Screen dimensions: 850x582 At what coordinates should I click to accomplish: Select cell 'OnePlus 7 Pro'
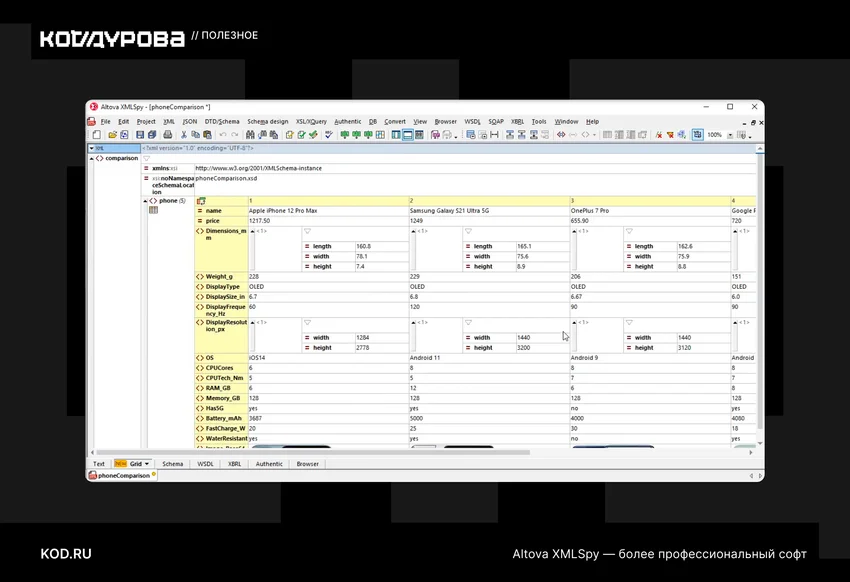[651, 211]
